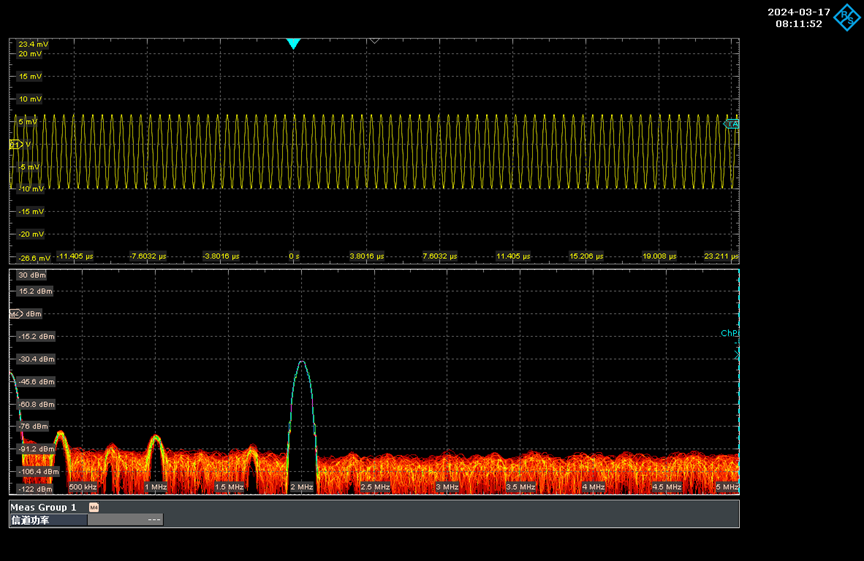Image resolution: width=864 pixels, height=561 pixels.
Task: Select the 信道功率 measurement row
Action: point(87,520)
